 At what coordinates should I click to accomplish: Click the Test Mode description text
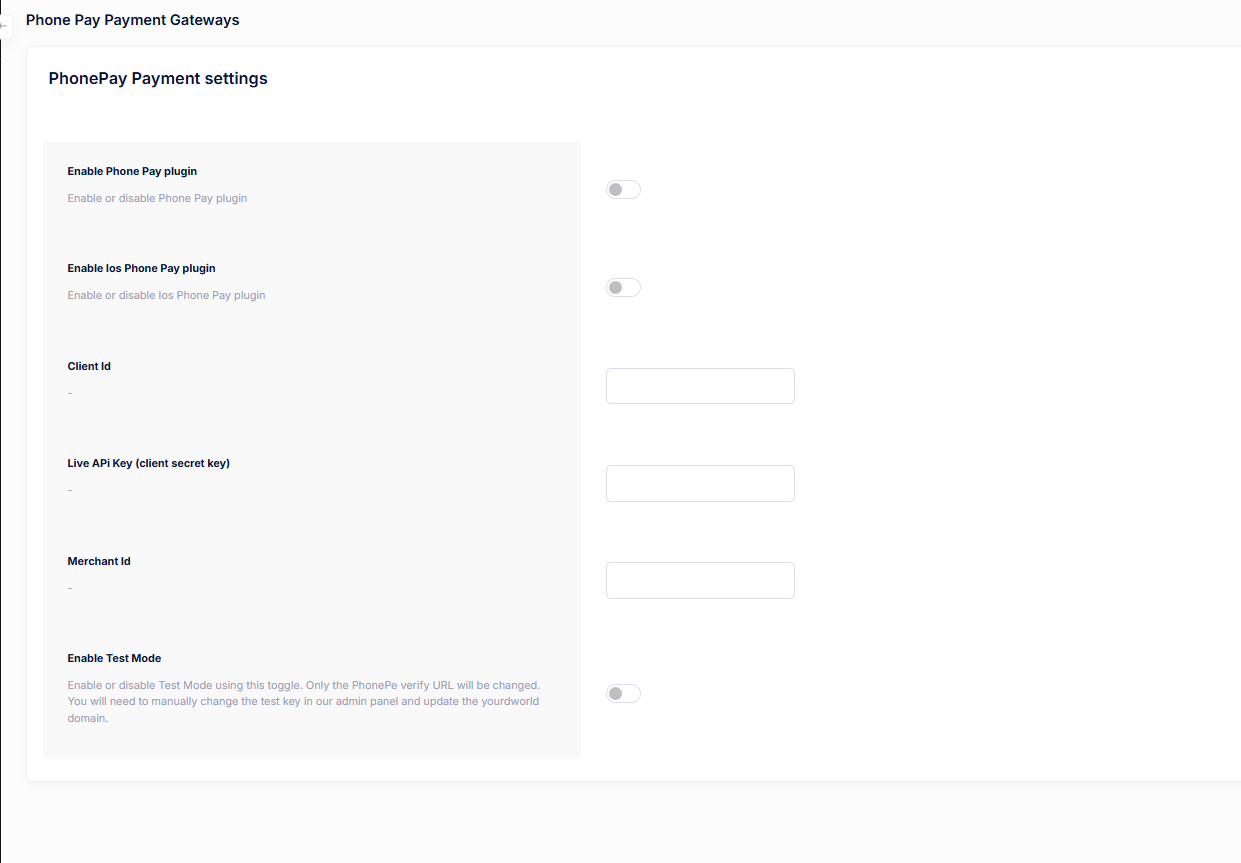coord(303,701)
